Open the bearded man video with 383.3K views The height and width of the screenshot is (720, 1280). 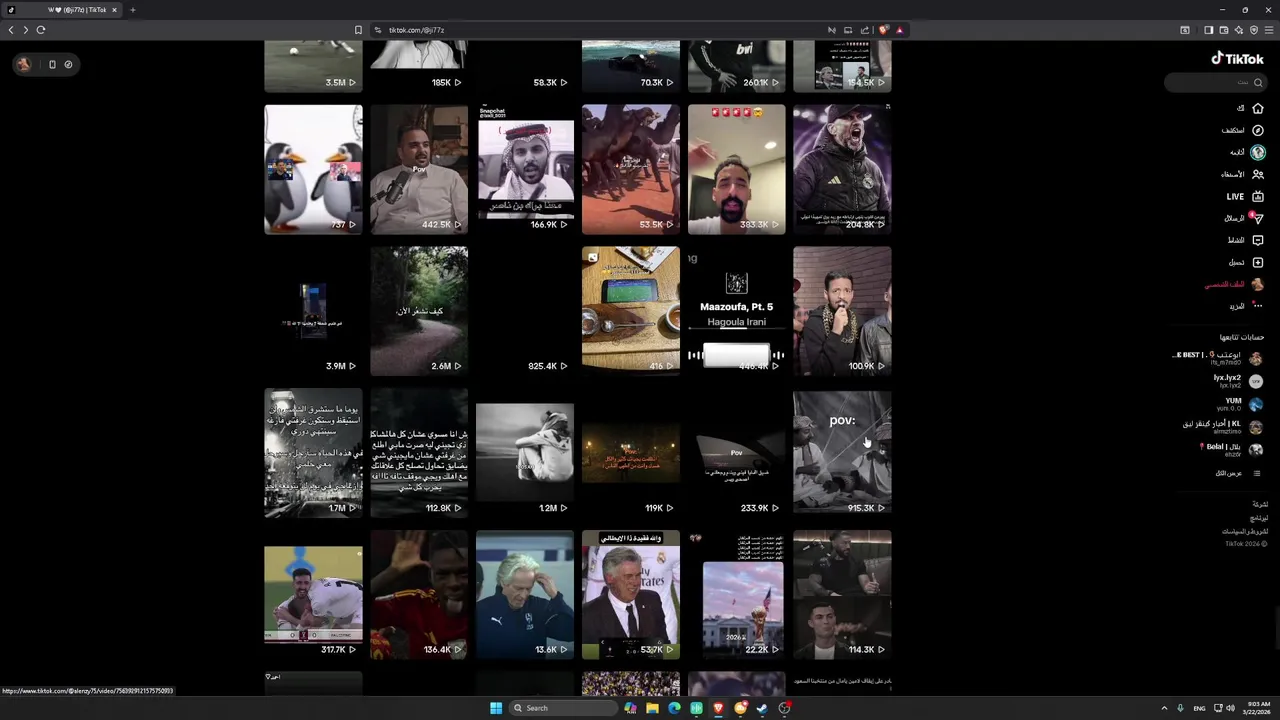pos(736,169)
